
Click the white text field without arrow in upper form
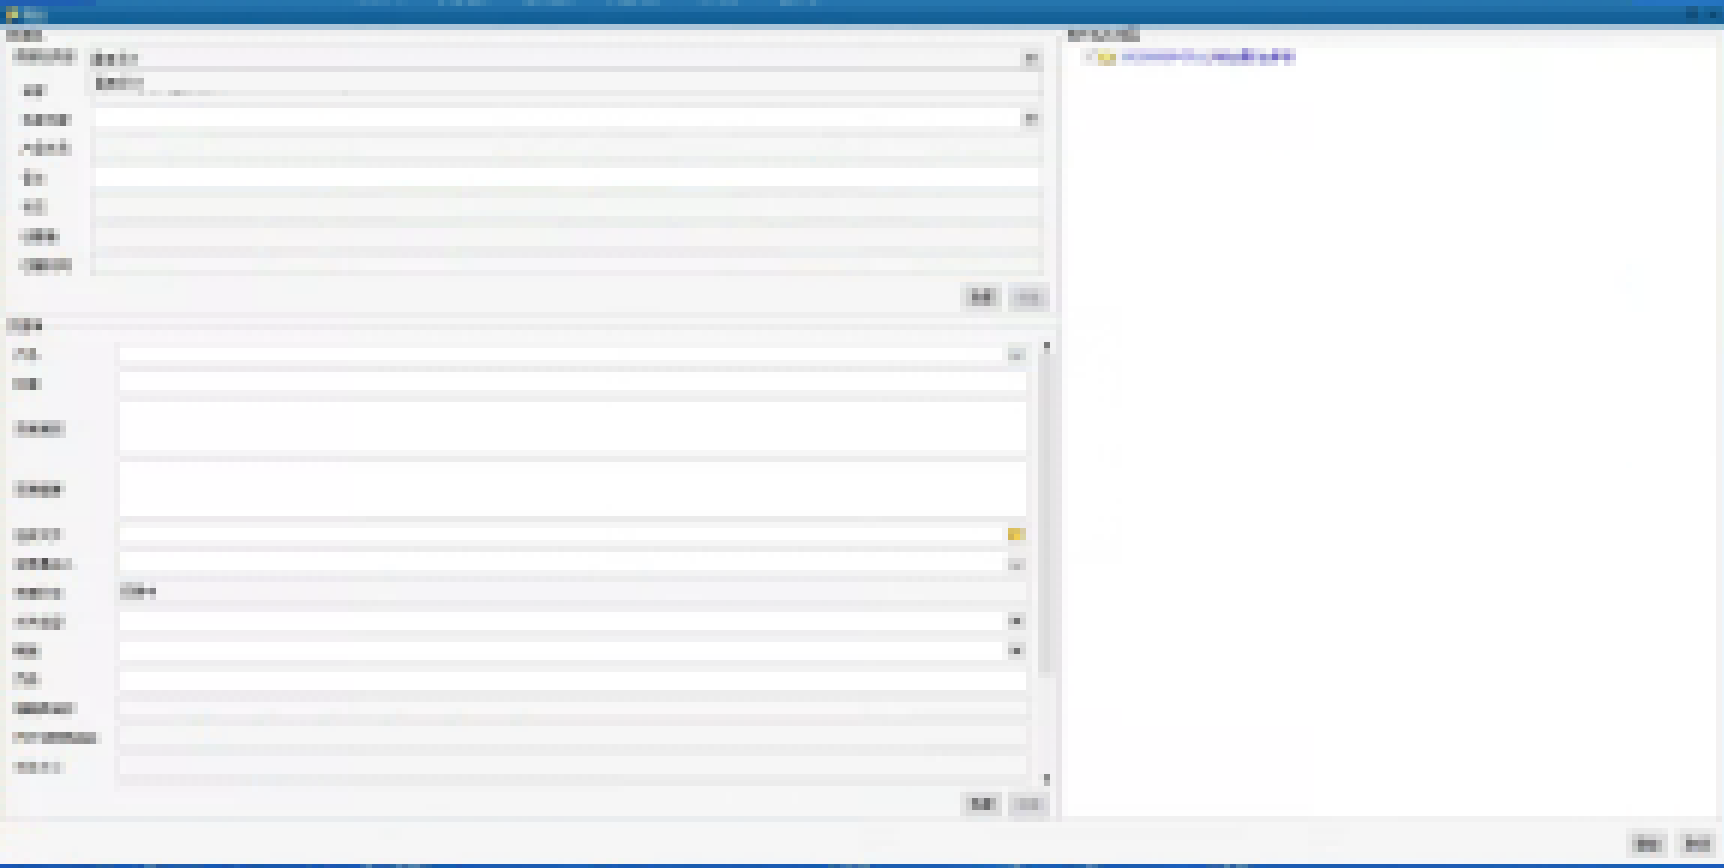click(566, 177)
